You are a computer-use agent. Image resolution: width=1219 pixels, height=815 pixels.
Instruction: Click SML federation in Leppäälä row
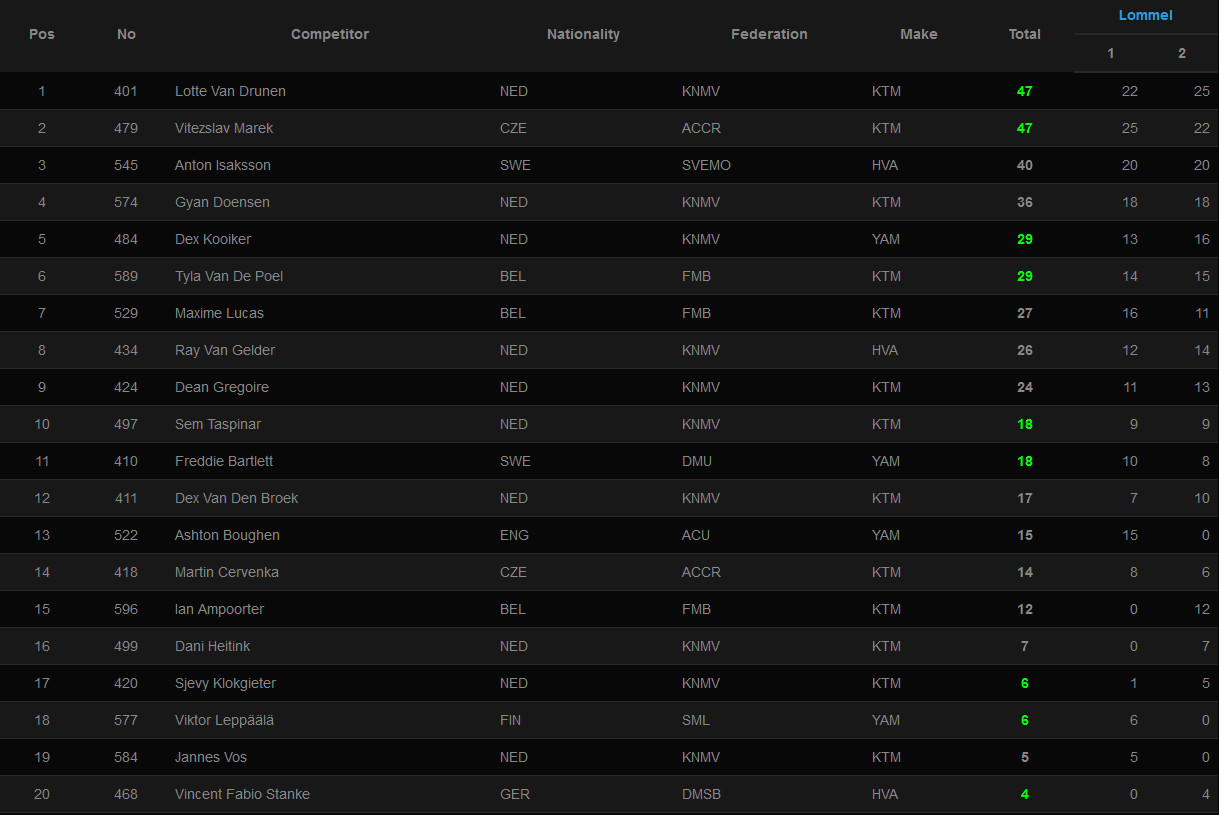click(696, 720)
